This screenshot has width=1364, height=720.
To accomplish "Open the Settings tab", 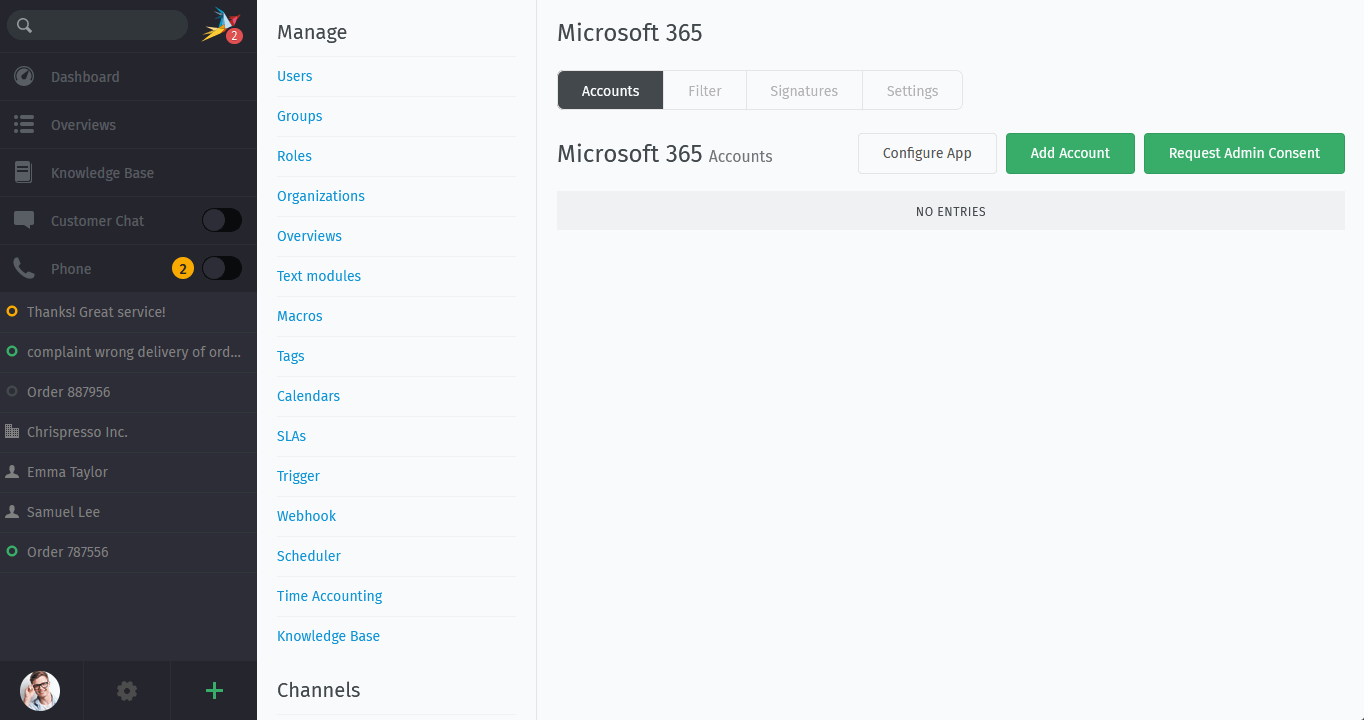I will point(912,90).
